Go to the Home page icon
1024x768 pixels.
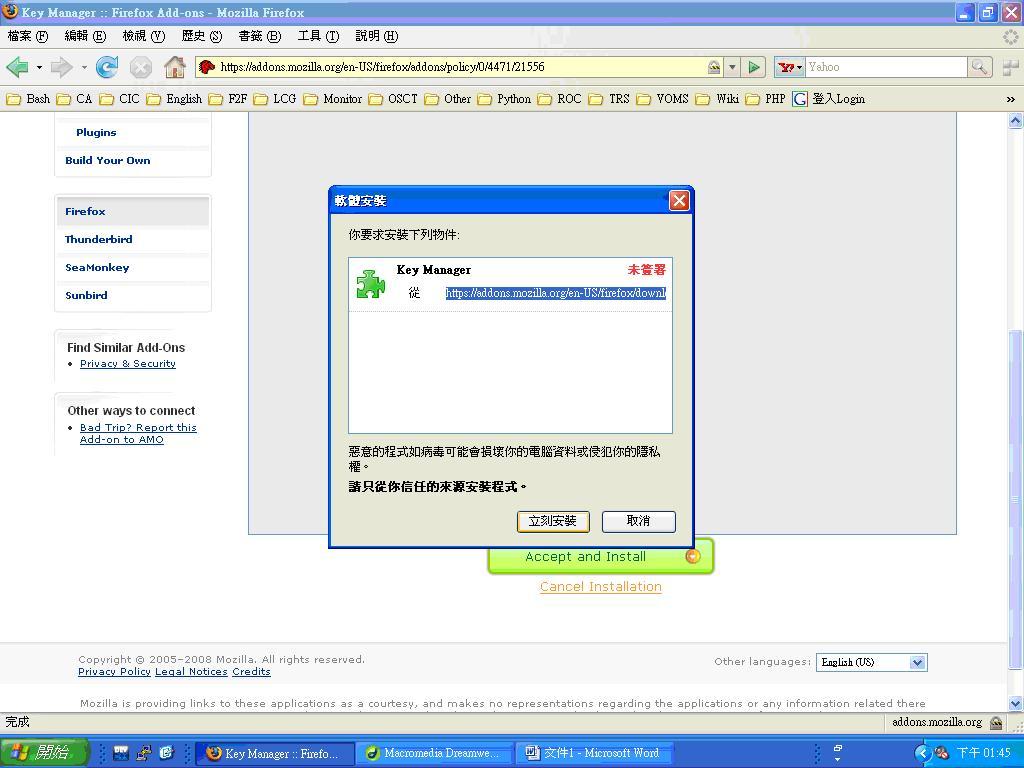tap(174, 67)
